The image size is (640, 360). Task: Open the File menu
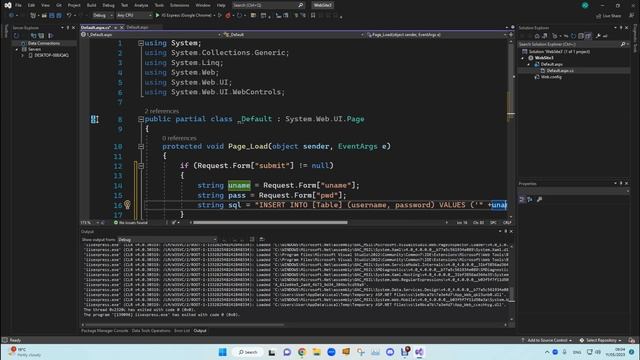[18, 5]
